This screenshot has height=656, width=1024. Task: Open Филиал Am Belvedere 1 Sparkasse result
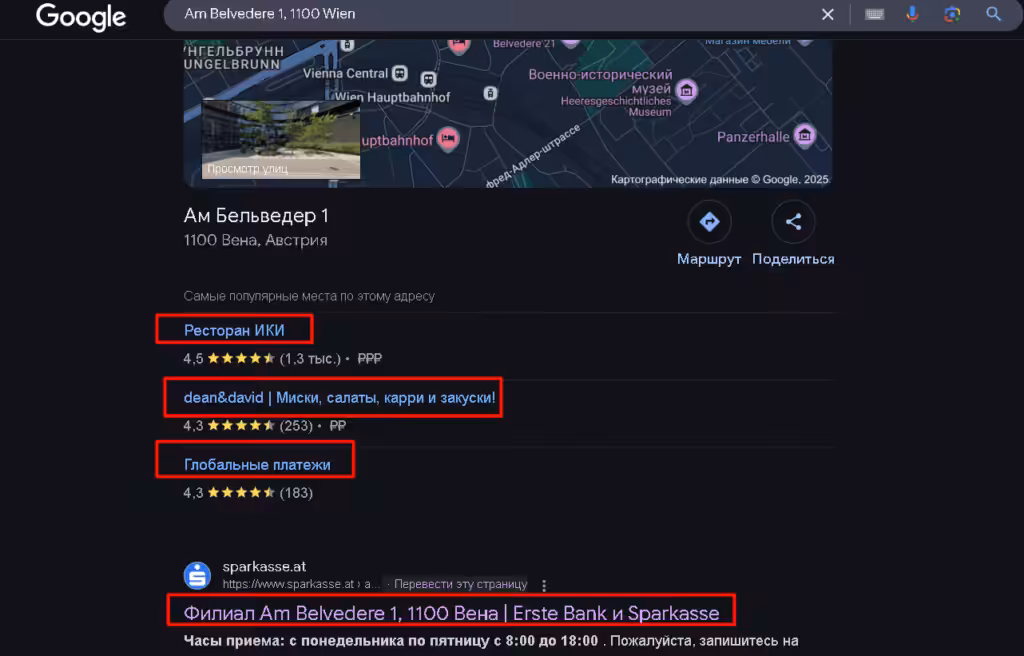click(451, 614)
